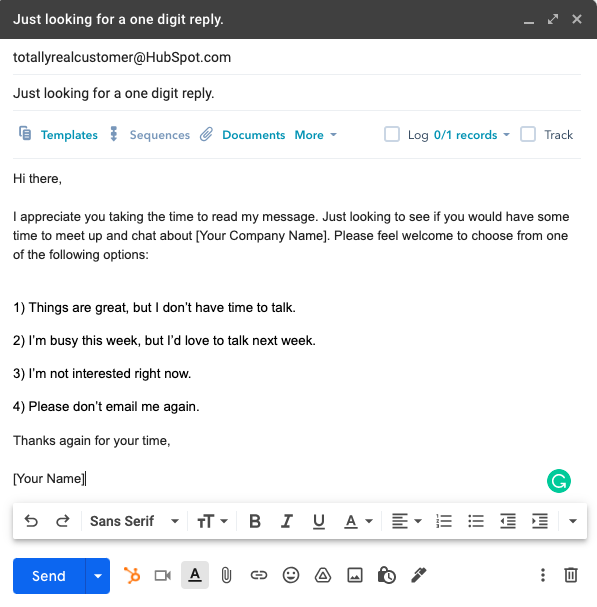Insert a photo with the image icon
Viewport: 597px width, 607px height.
pyautogui.click(x=355, y=575)
